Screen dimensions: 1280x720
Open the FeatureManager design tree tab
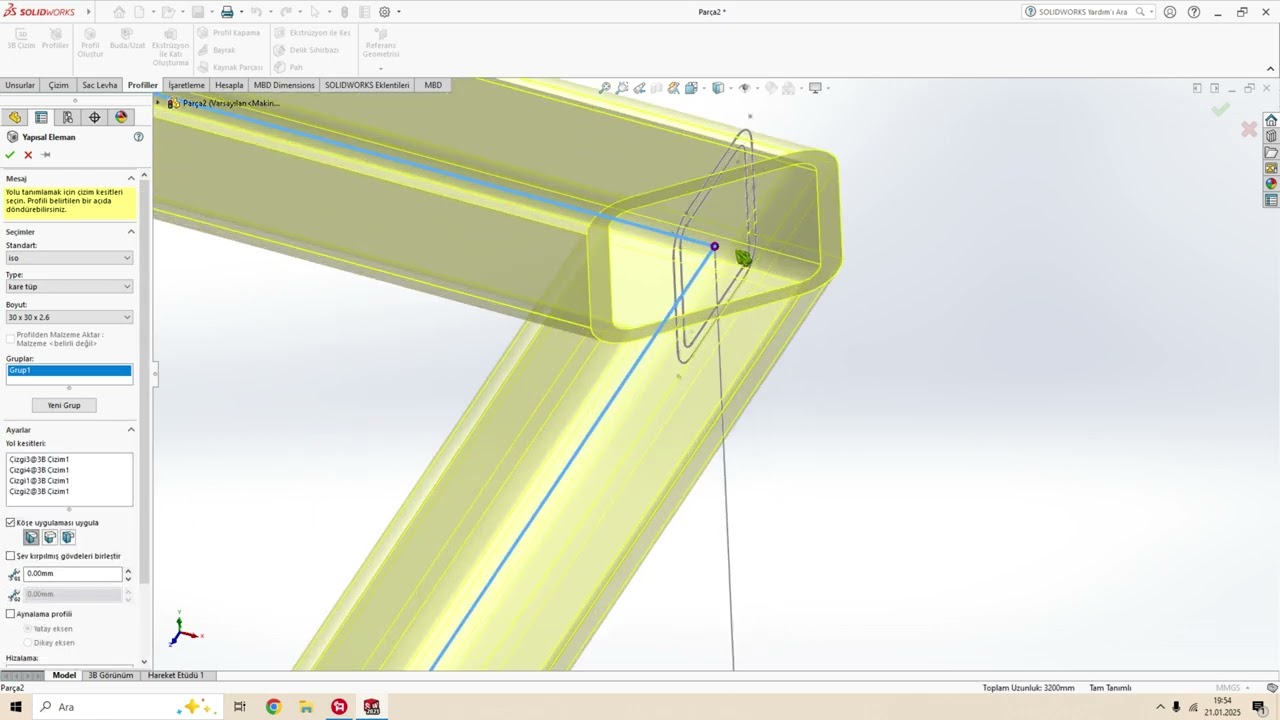(15, 117)
